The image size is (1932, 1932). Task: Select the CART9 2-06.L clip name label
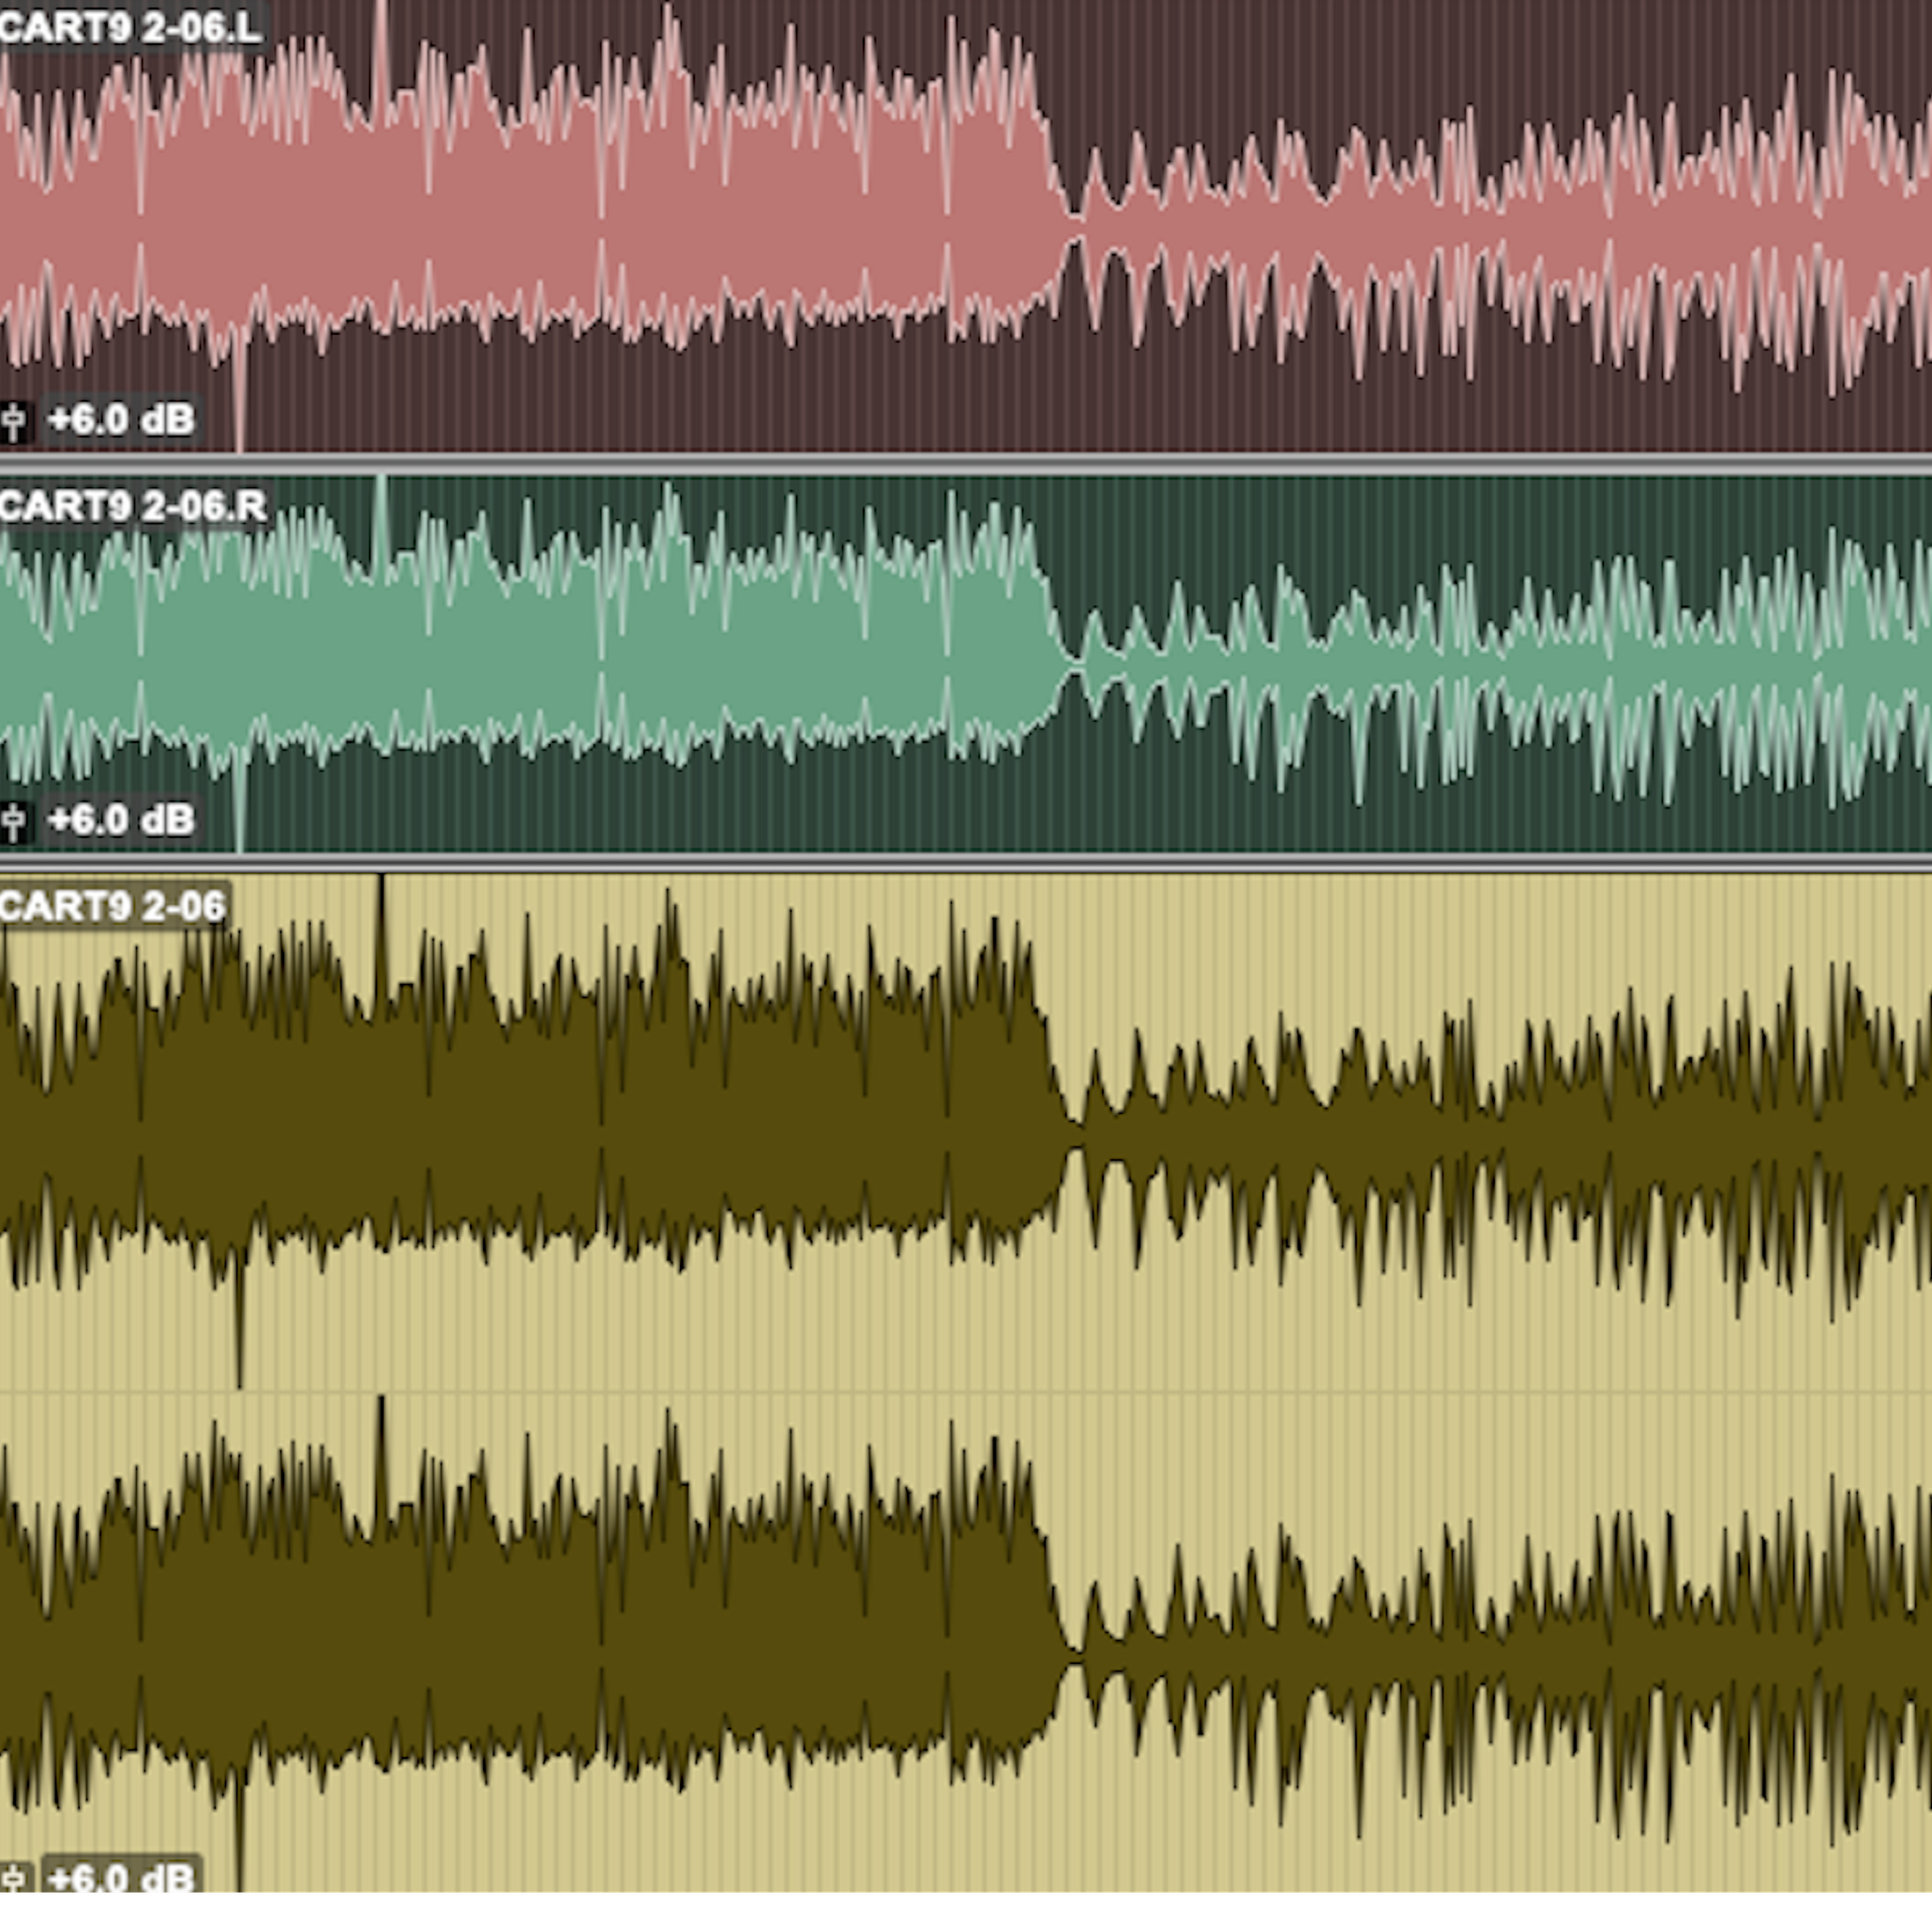coord(130,27)
